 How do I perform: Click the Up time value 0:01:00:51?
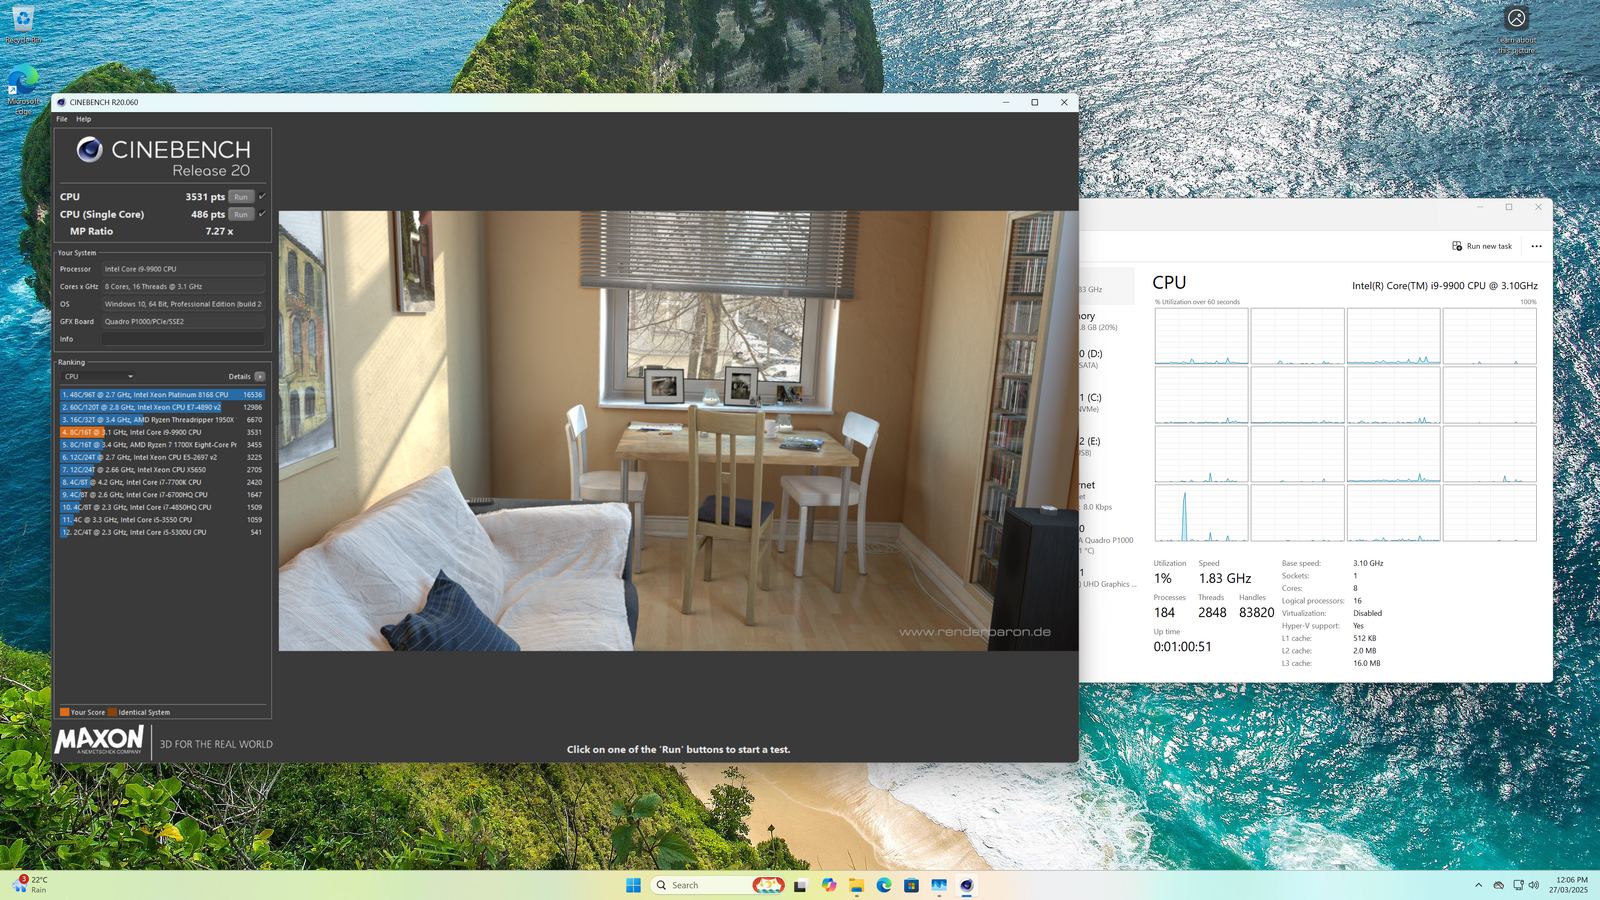(x=1182, y=647)
